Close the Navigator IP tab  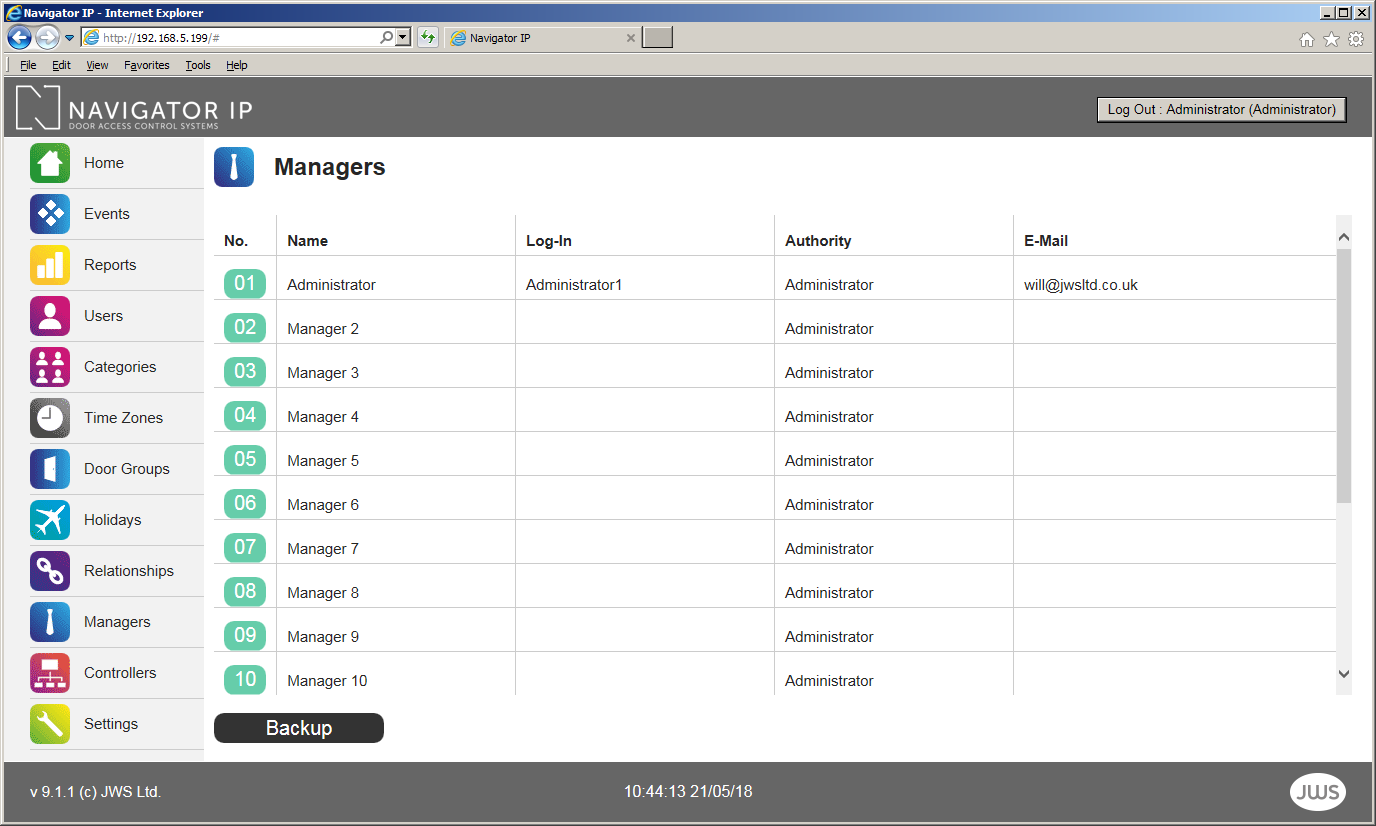631,38
